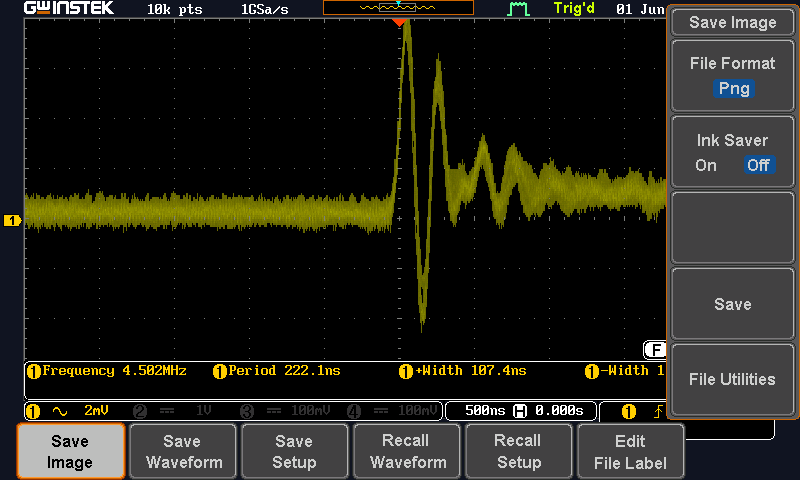The height and width of the screenshot is (480, 800).
Task: Click the channel 2 DC coupling symbol
Action: [x=167, y=411]
